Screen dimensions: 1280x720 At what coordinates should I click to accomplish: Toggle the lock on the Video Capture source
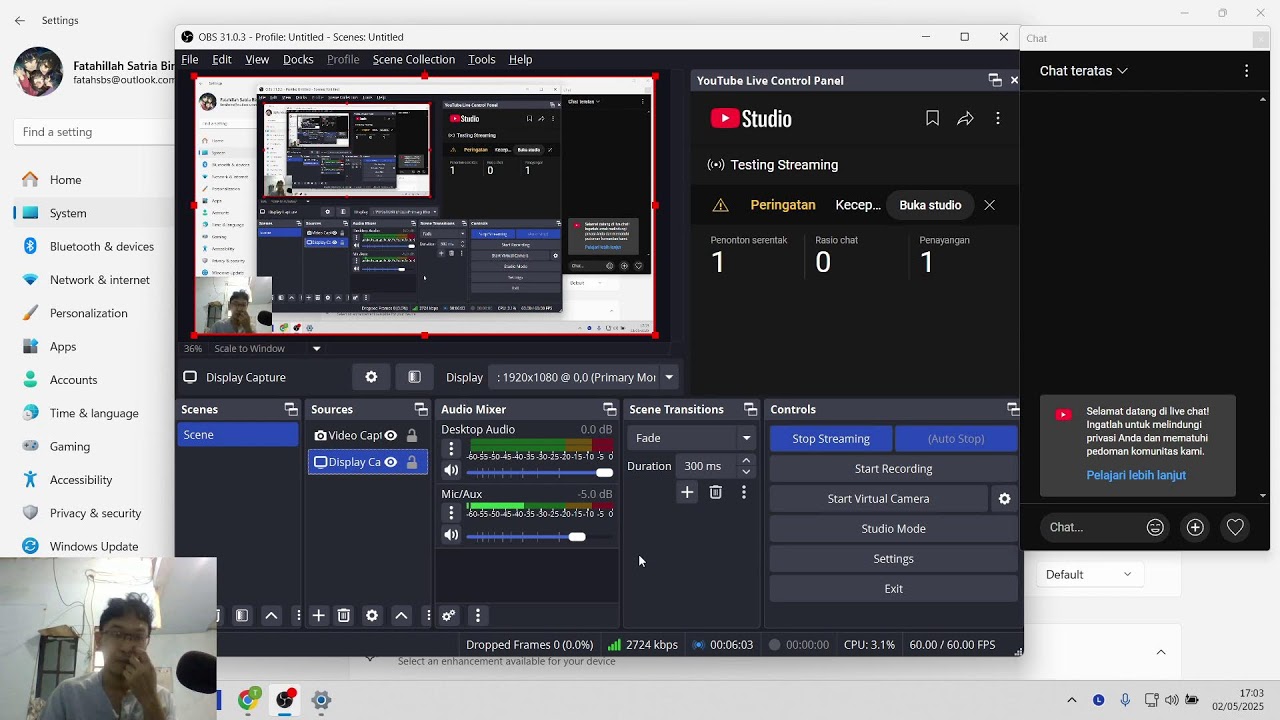[x=412, y=435]
